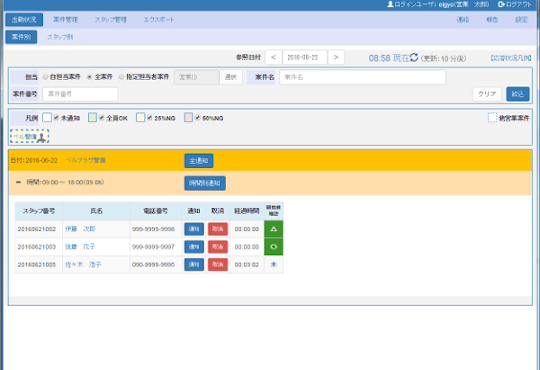Click staff number 20160621003
This screenshot has width=540, height=370.
coord(37,247)
